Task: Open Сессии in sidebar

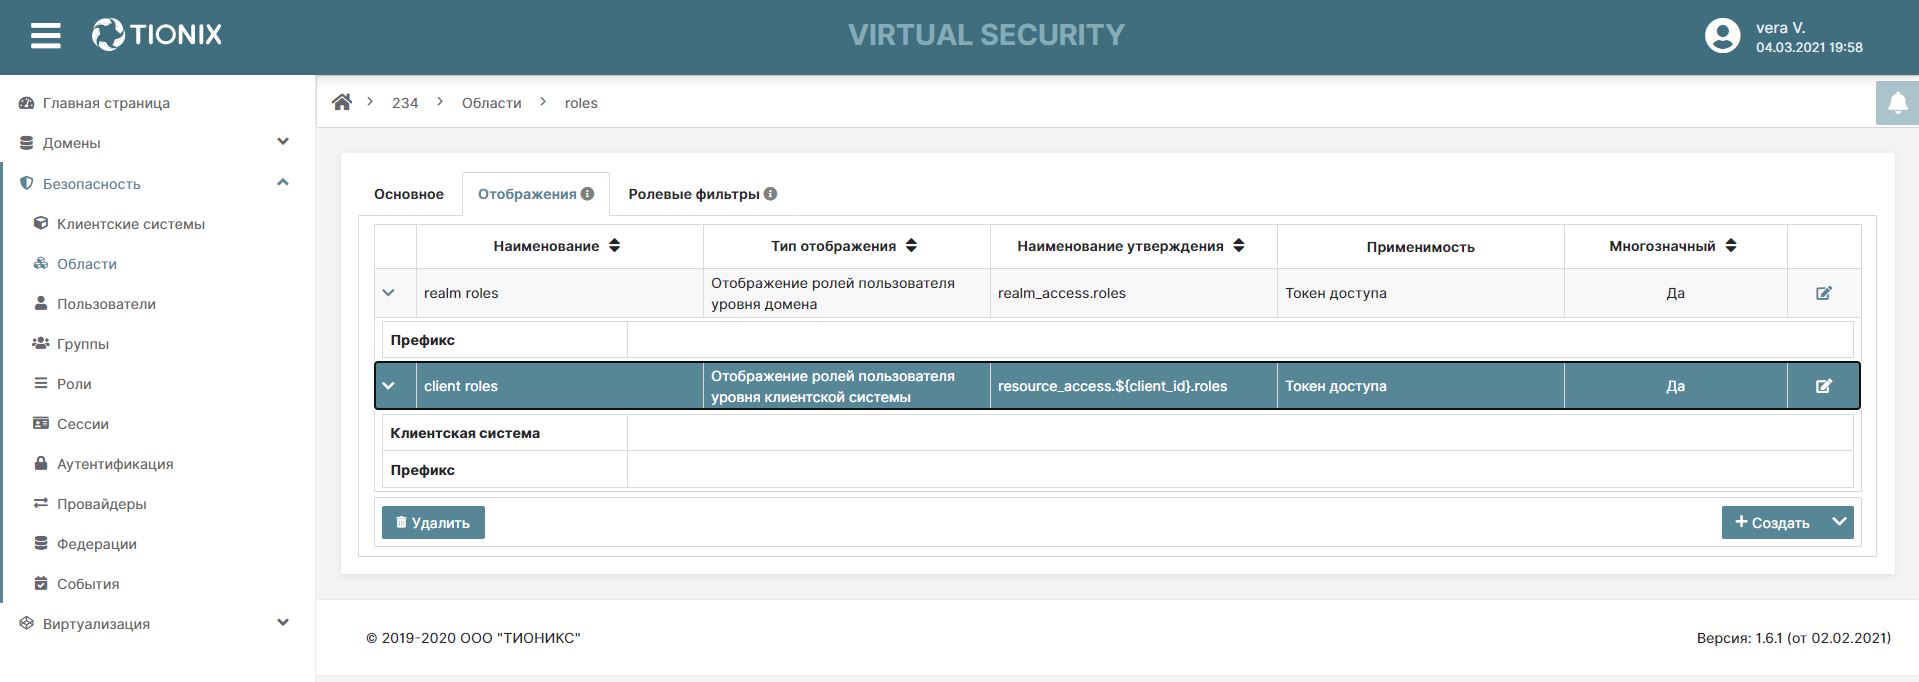Action: pyautogui.click(x=83, y=424)
